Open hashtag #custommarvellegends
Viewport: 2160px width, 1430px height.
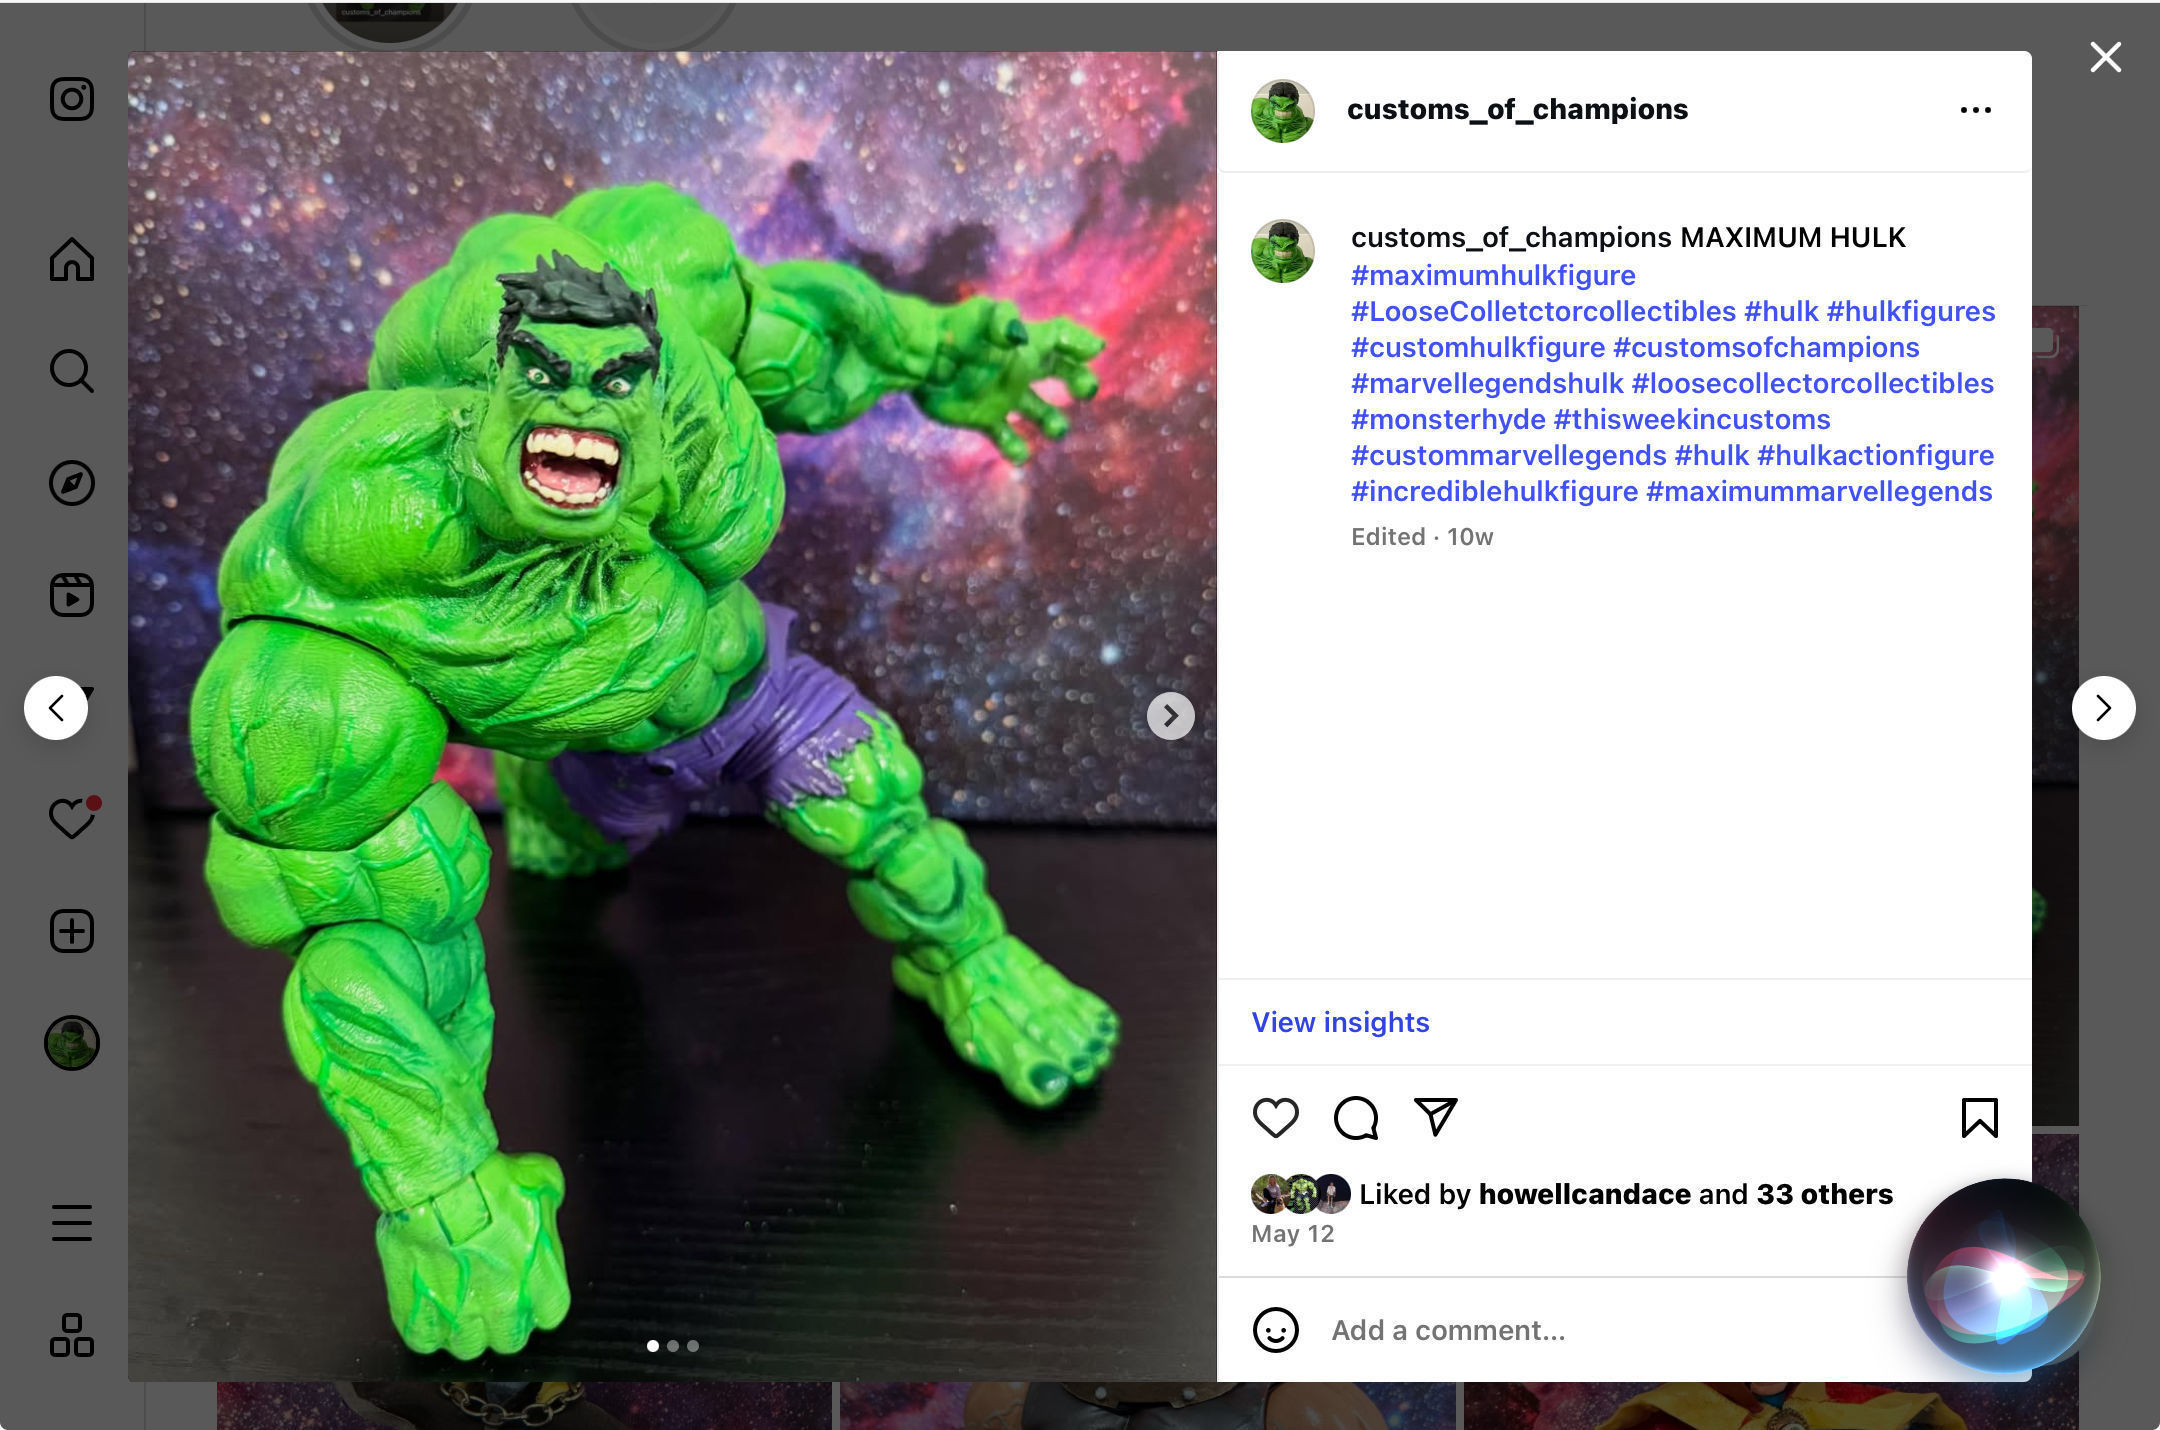[x=1509, y=455]
